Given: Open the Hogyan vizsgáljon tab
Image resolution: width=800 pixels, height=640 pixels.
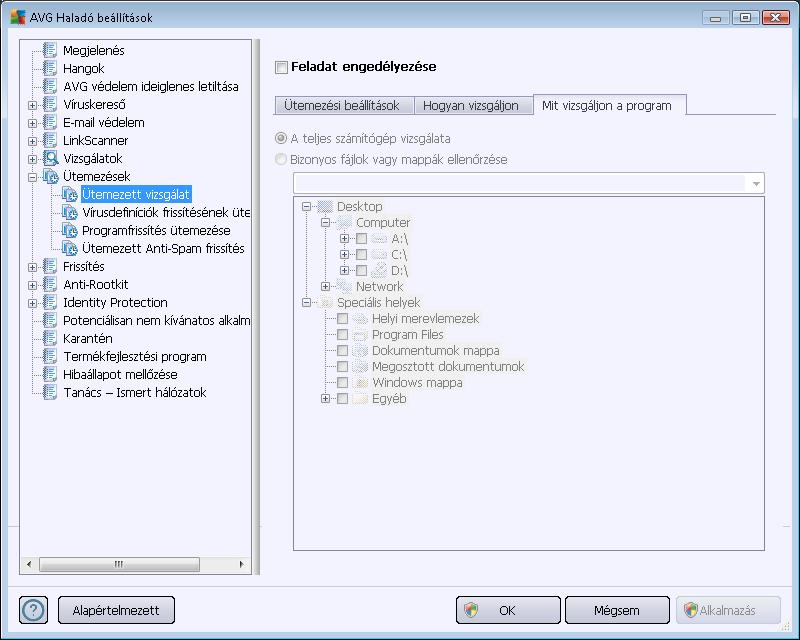Looking at the screenshot, I should [x=473, y=106].
